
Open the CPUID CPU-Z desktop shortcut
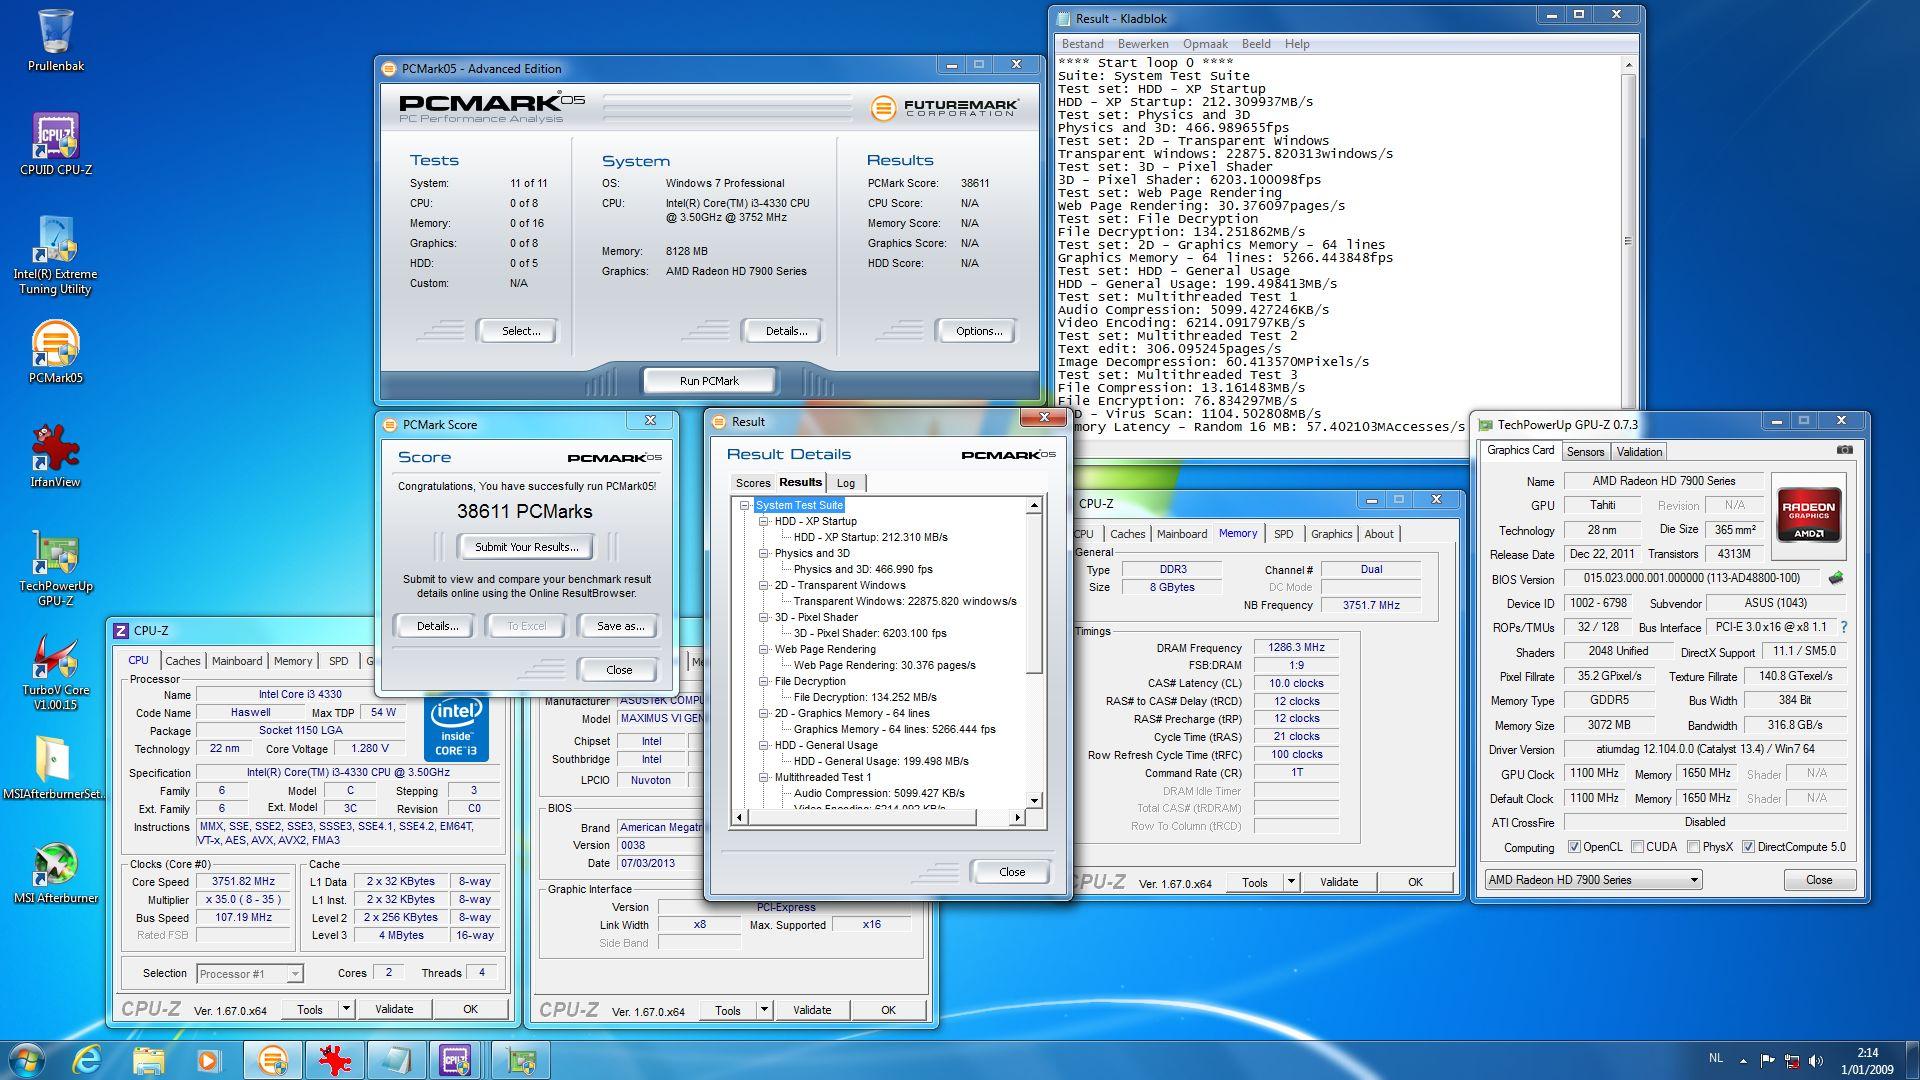click(x=55, y=144)
